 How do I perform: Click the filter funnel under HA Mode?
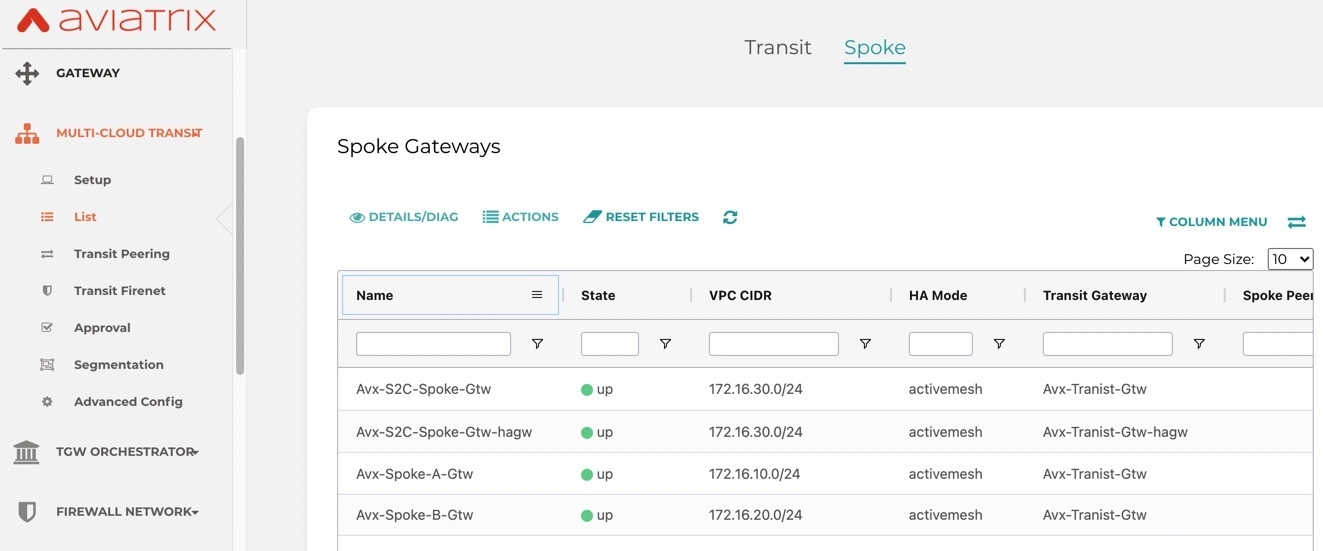point(999,344)
